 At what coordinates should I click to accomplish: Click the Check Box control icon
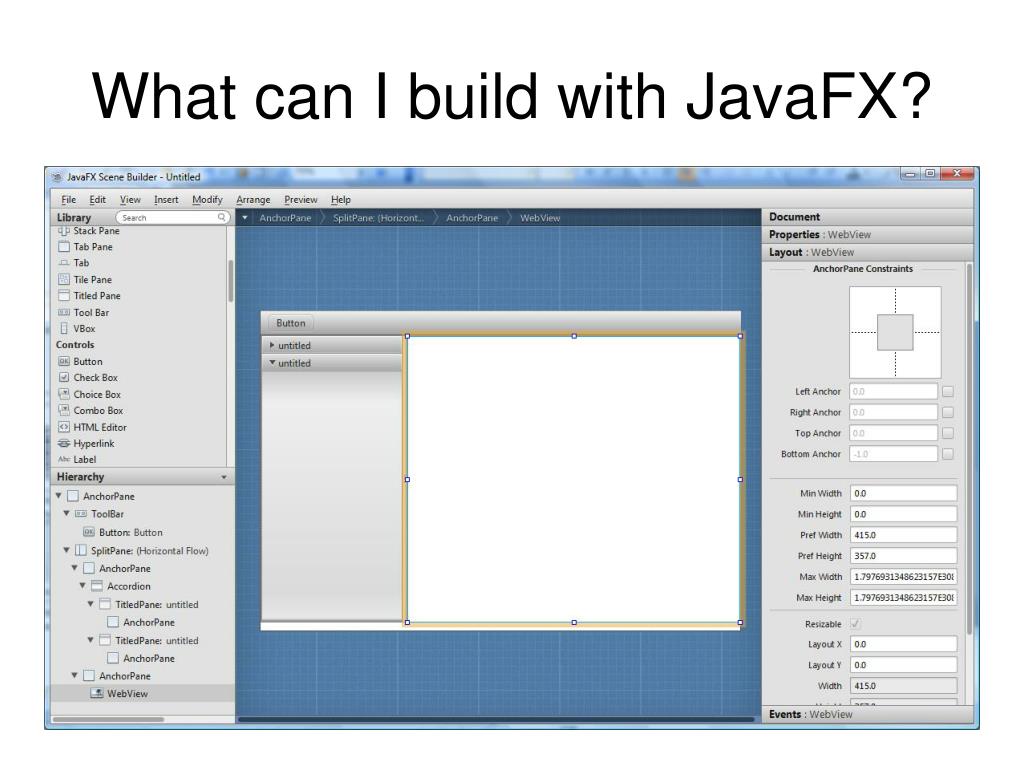coord(63,377)
